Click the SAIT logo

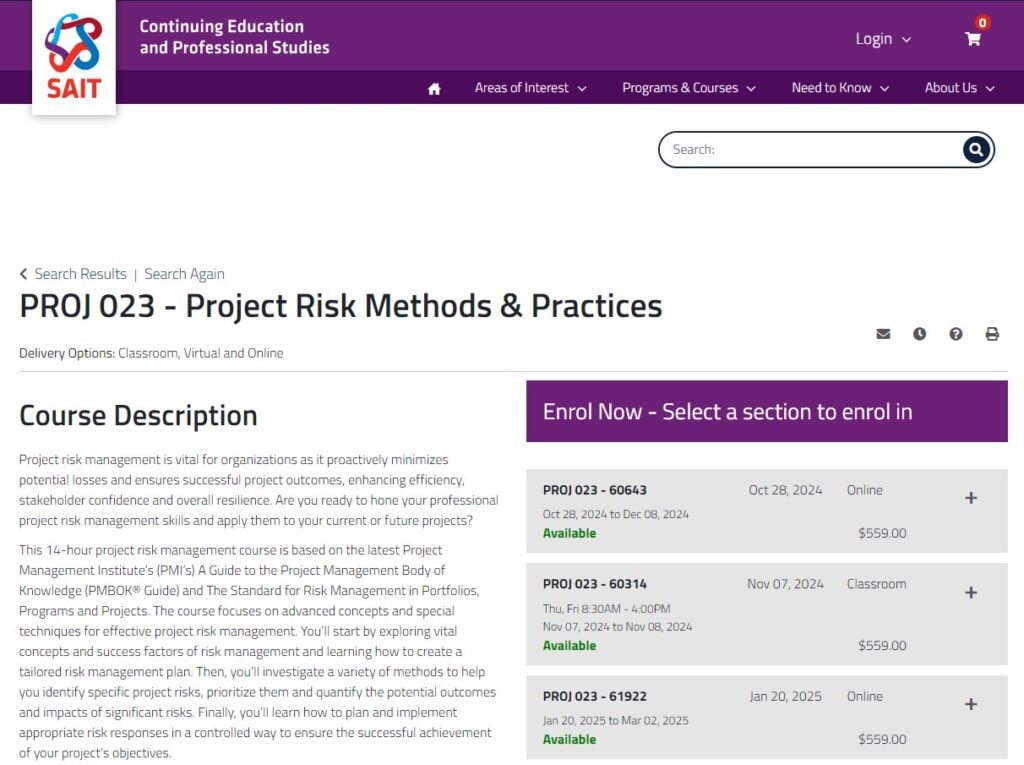tap(74, 57)
